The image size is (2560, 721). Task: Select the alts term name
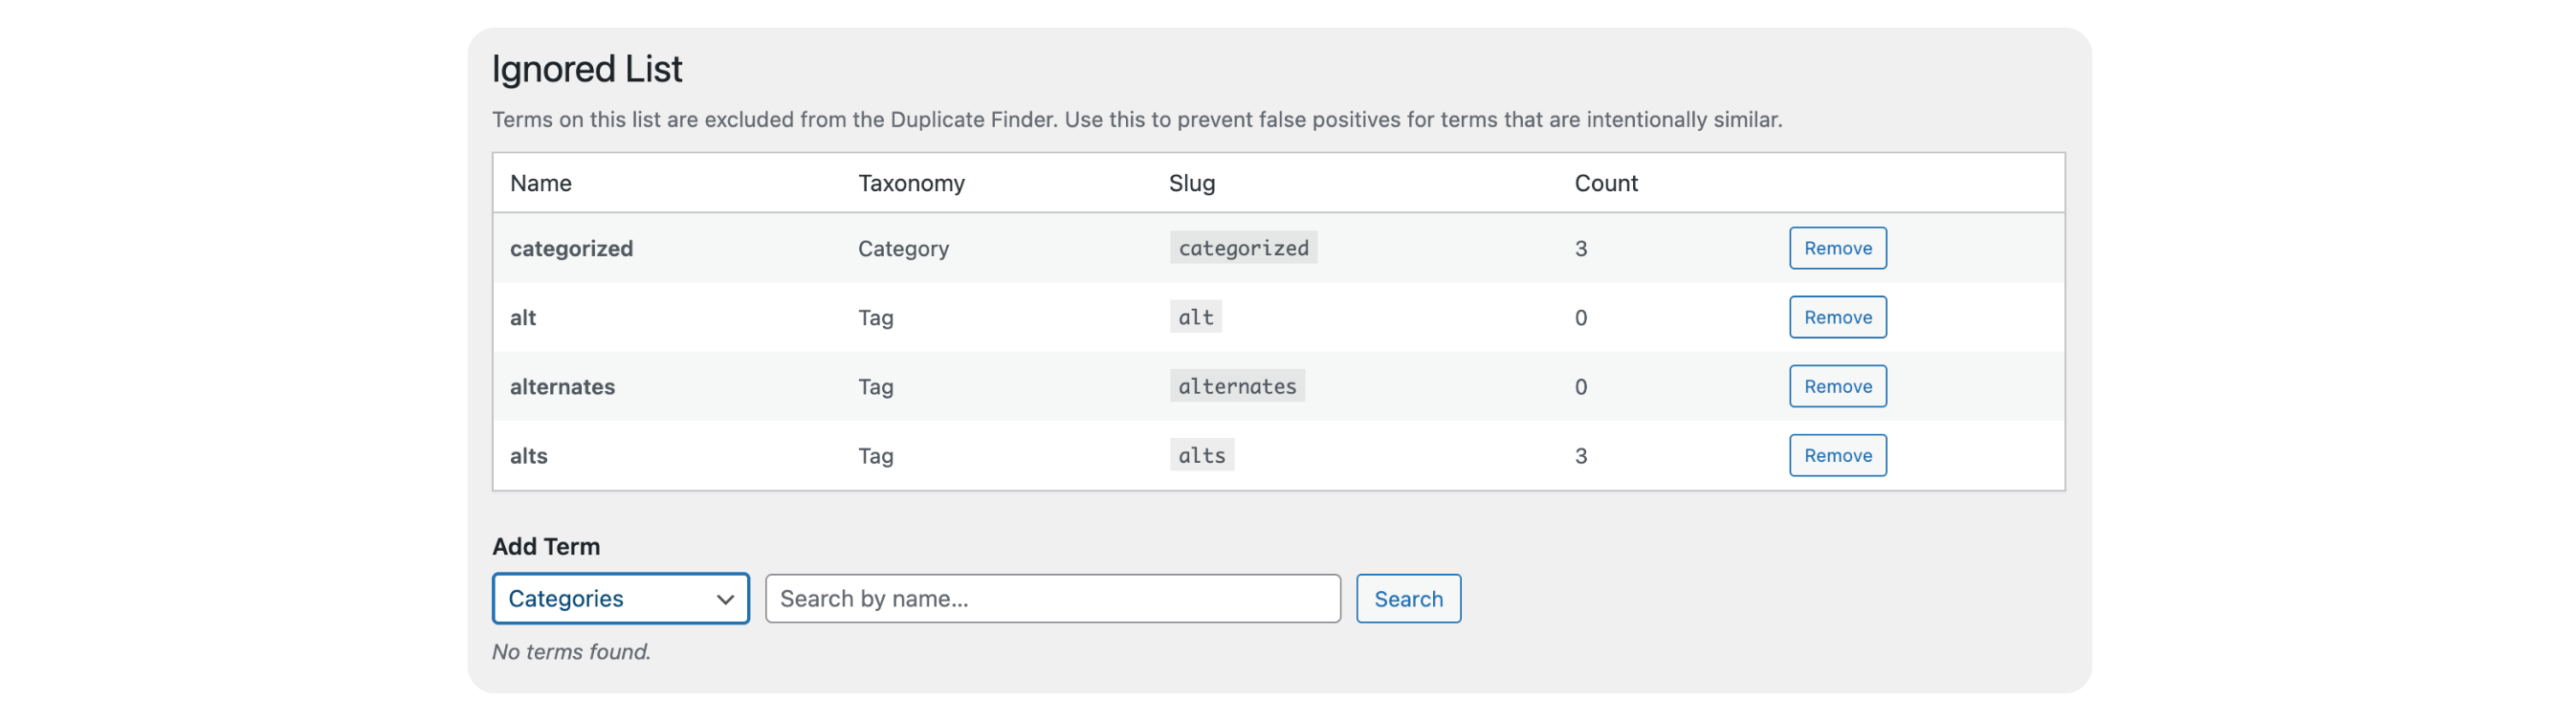coord(528,456)
